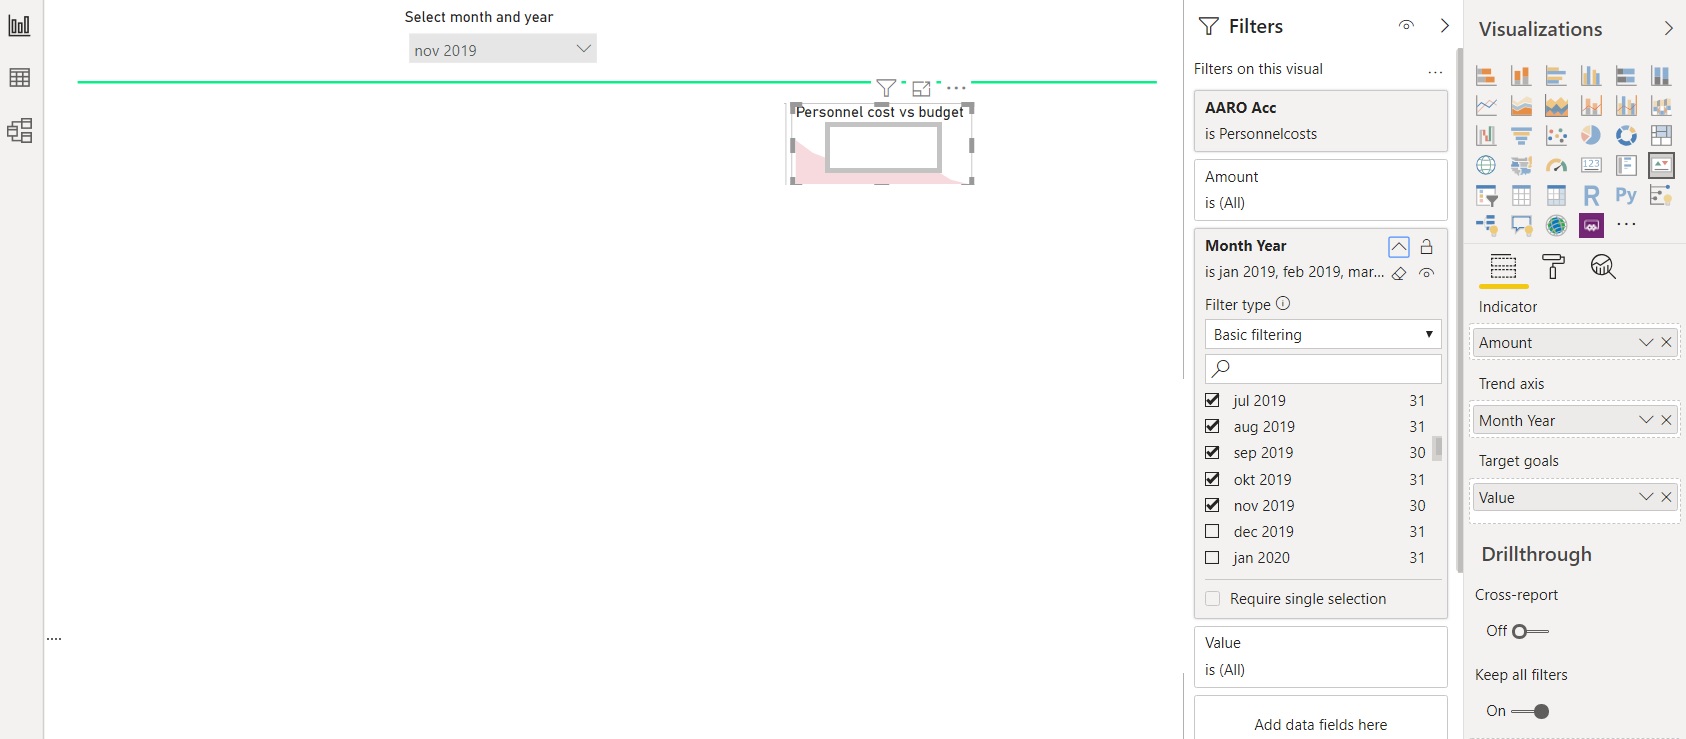Check the dec 2019 filter checkbox
The image size is (1686, 739).
tap(1212, 531)
